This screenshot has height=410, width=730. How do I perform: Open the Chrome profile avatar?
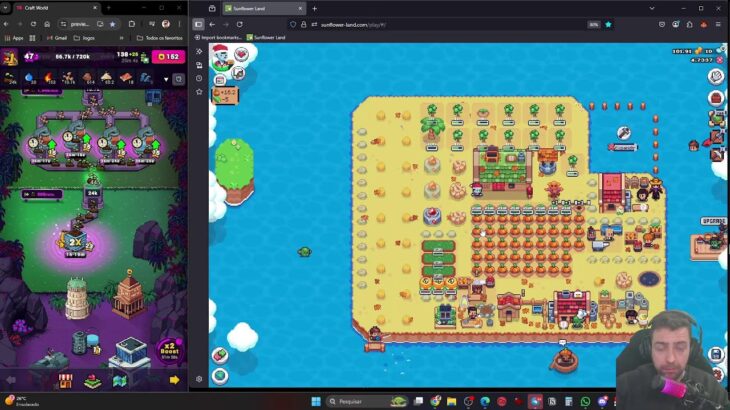pyautogui.click(x=166, y=24)
